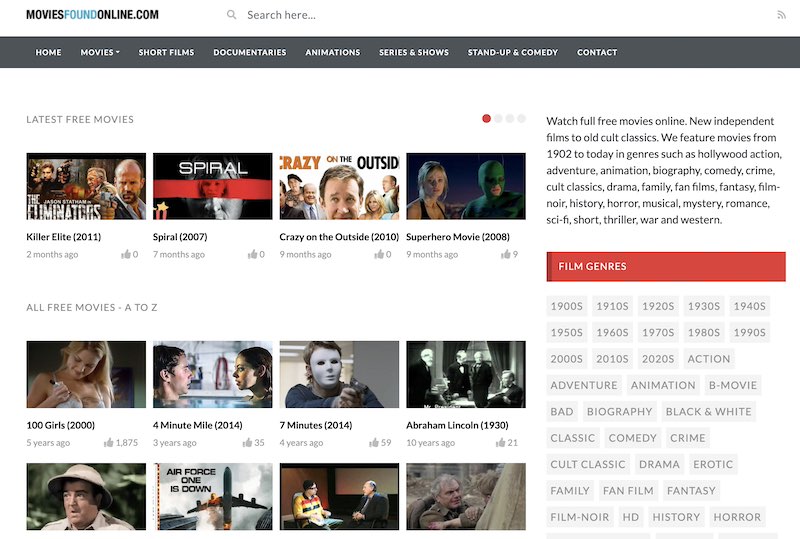This screenshot has height=539, width=800.
Task: Click the 7 Minutes masked man thumbnail
Action: pos(339,374)
